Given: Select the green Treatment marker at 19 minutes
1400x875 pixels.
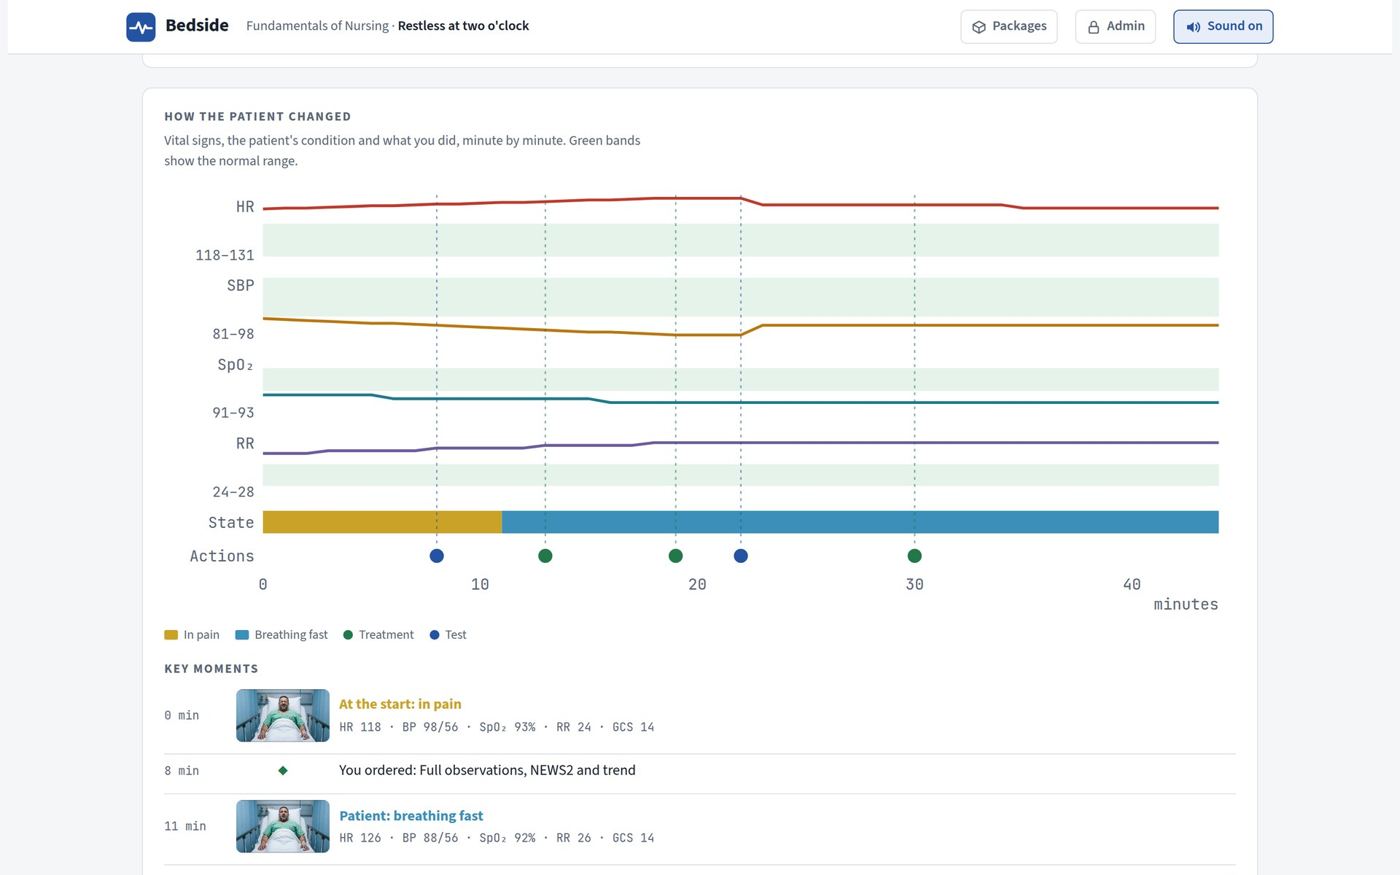Looking at the screenshot, I should click(675, 556).
